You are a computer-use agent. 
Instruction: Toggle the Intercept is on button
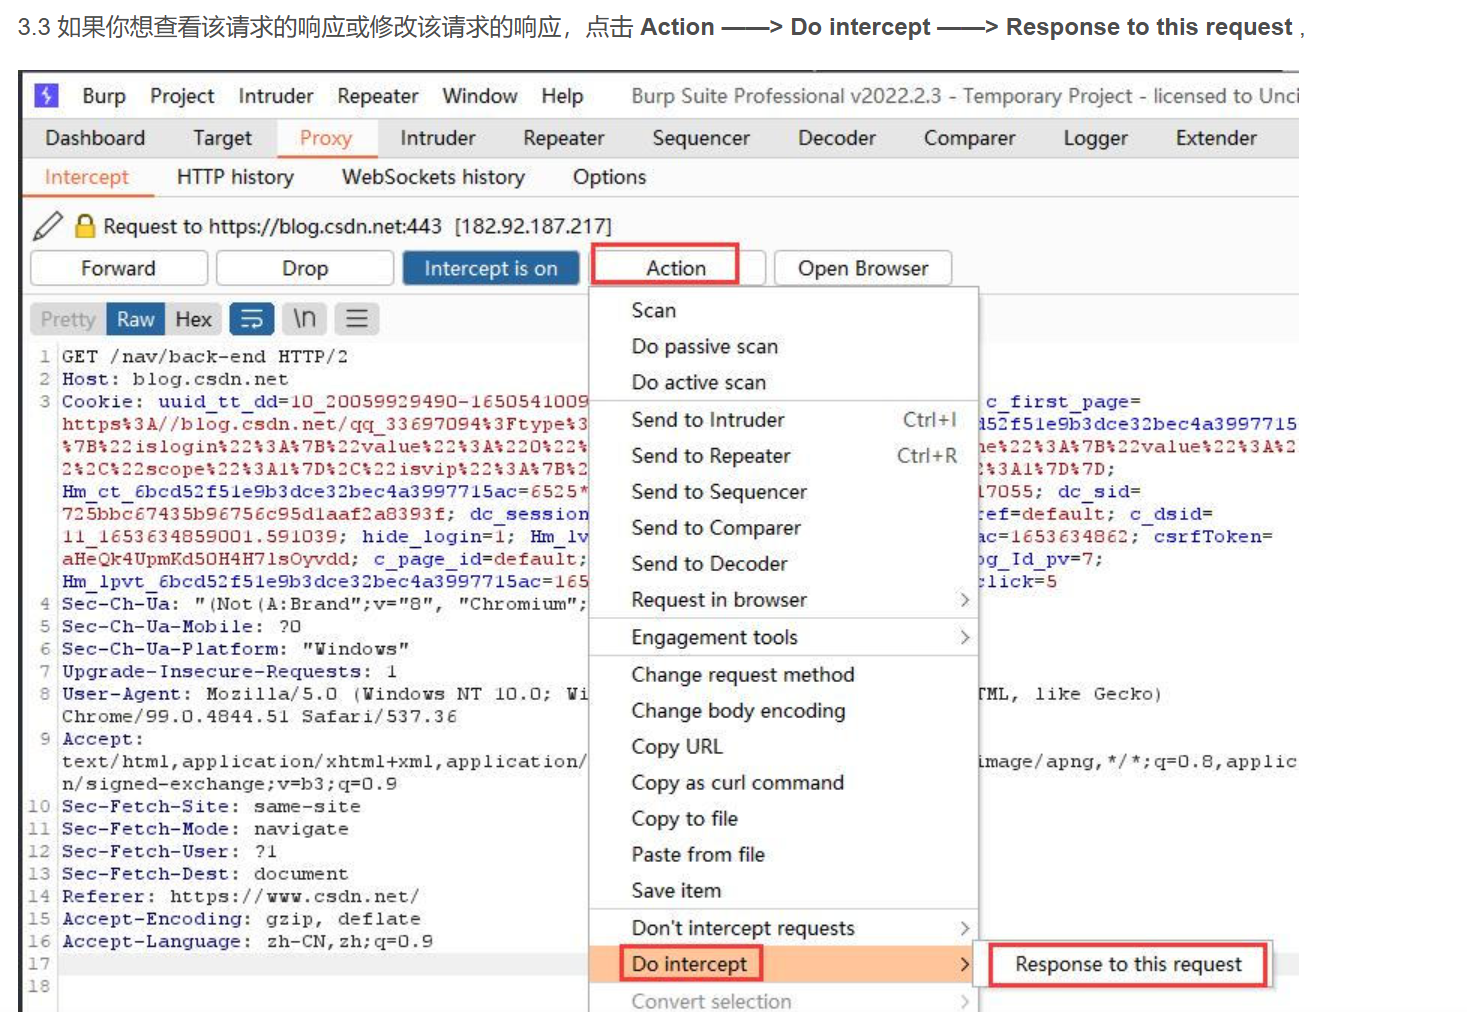[x=490, y=268]
